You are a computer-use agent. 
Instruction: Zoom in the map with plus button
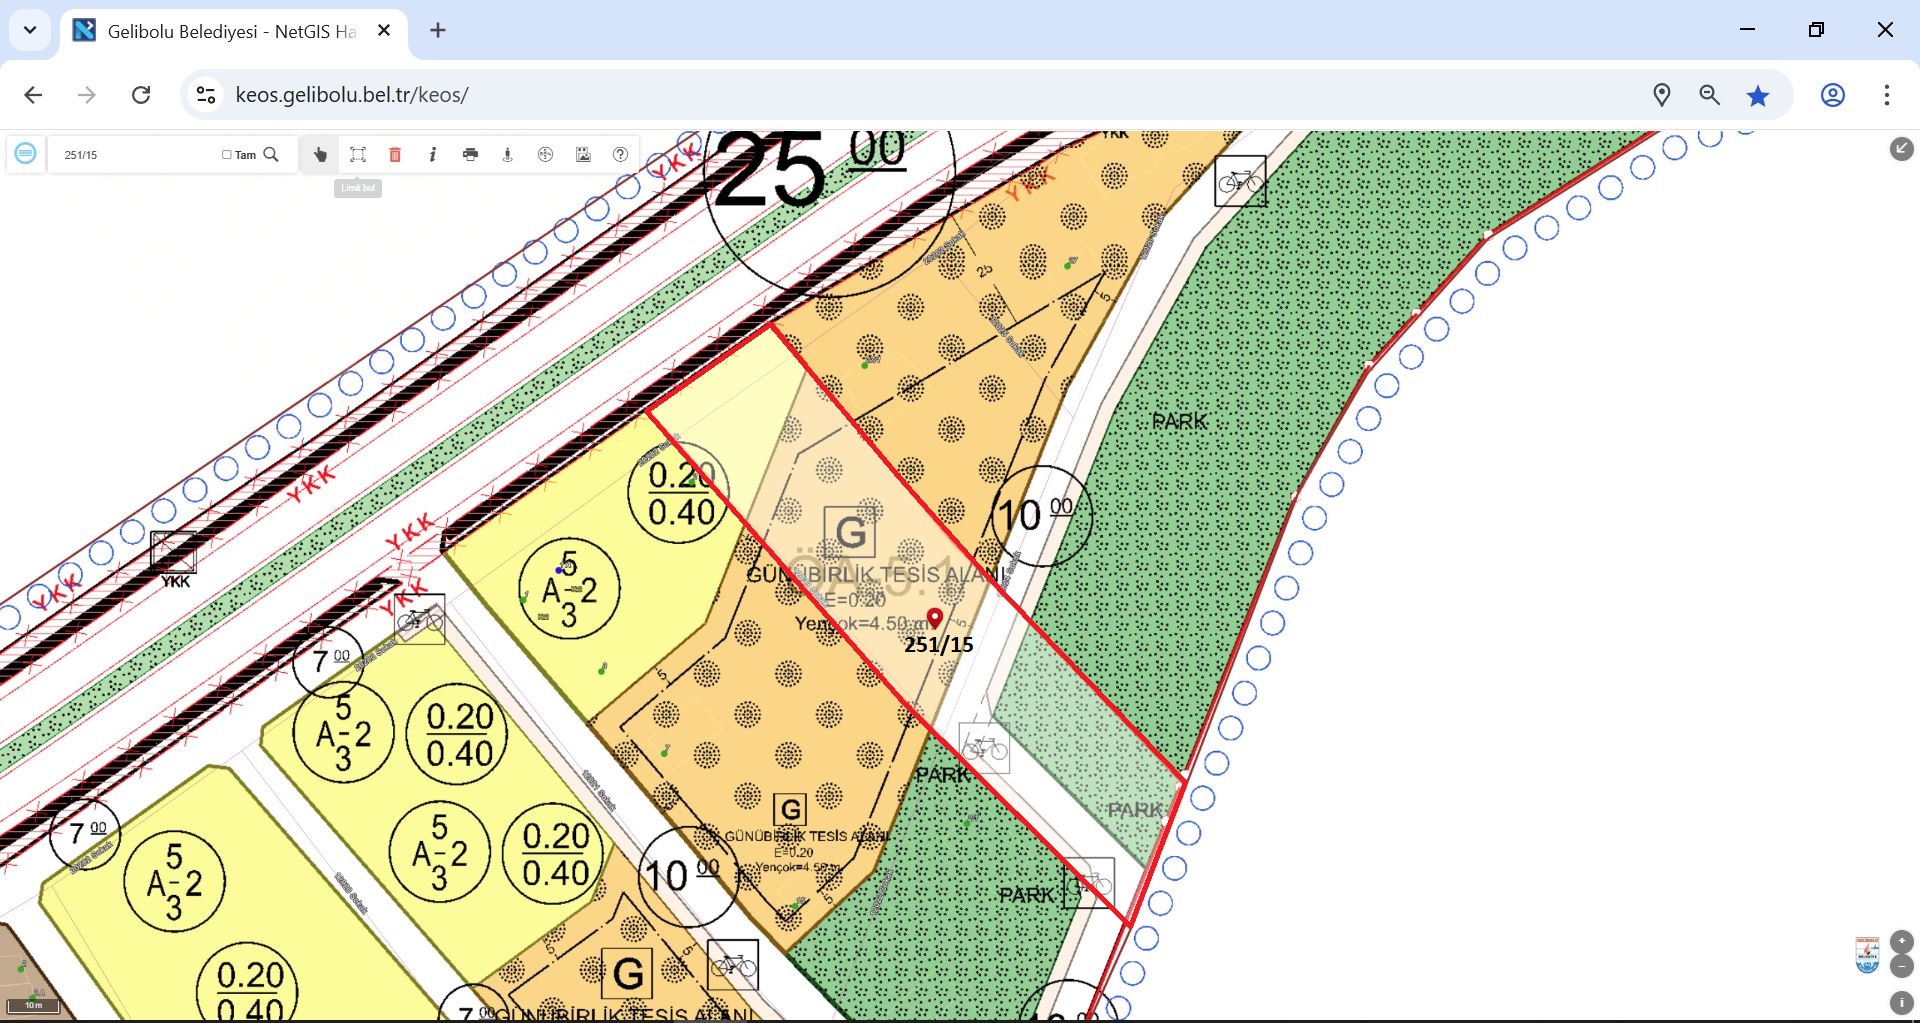1902,941
